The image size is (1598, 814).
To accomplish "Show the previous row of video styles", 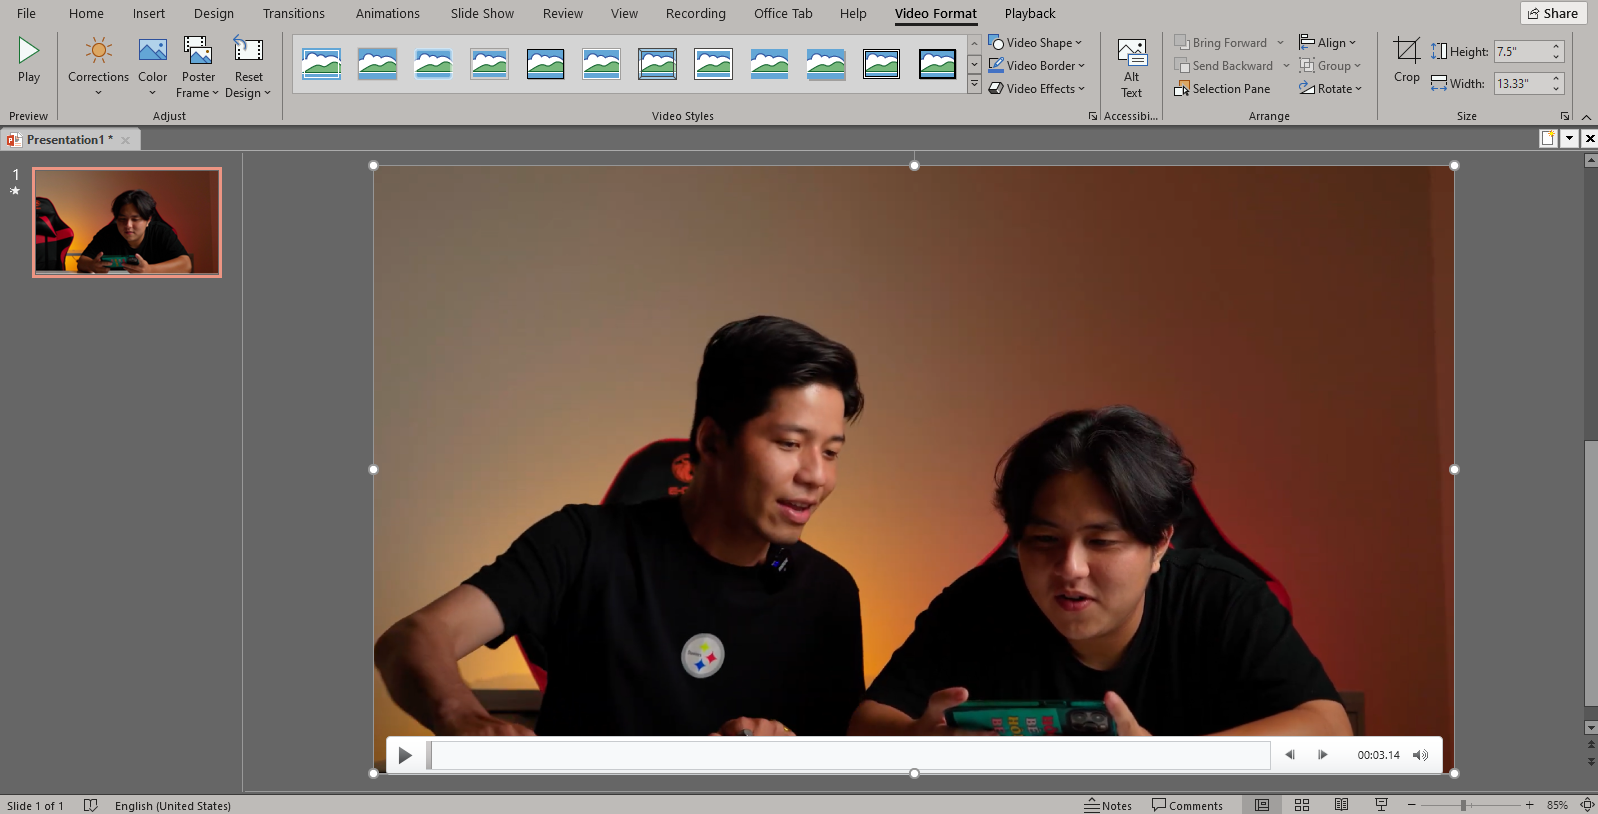I will [x=974, y=44].
